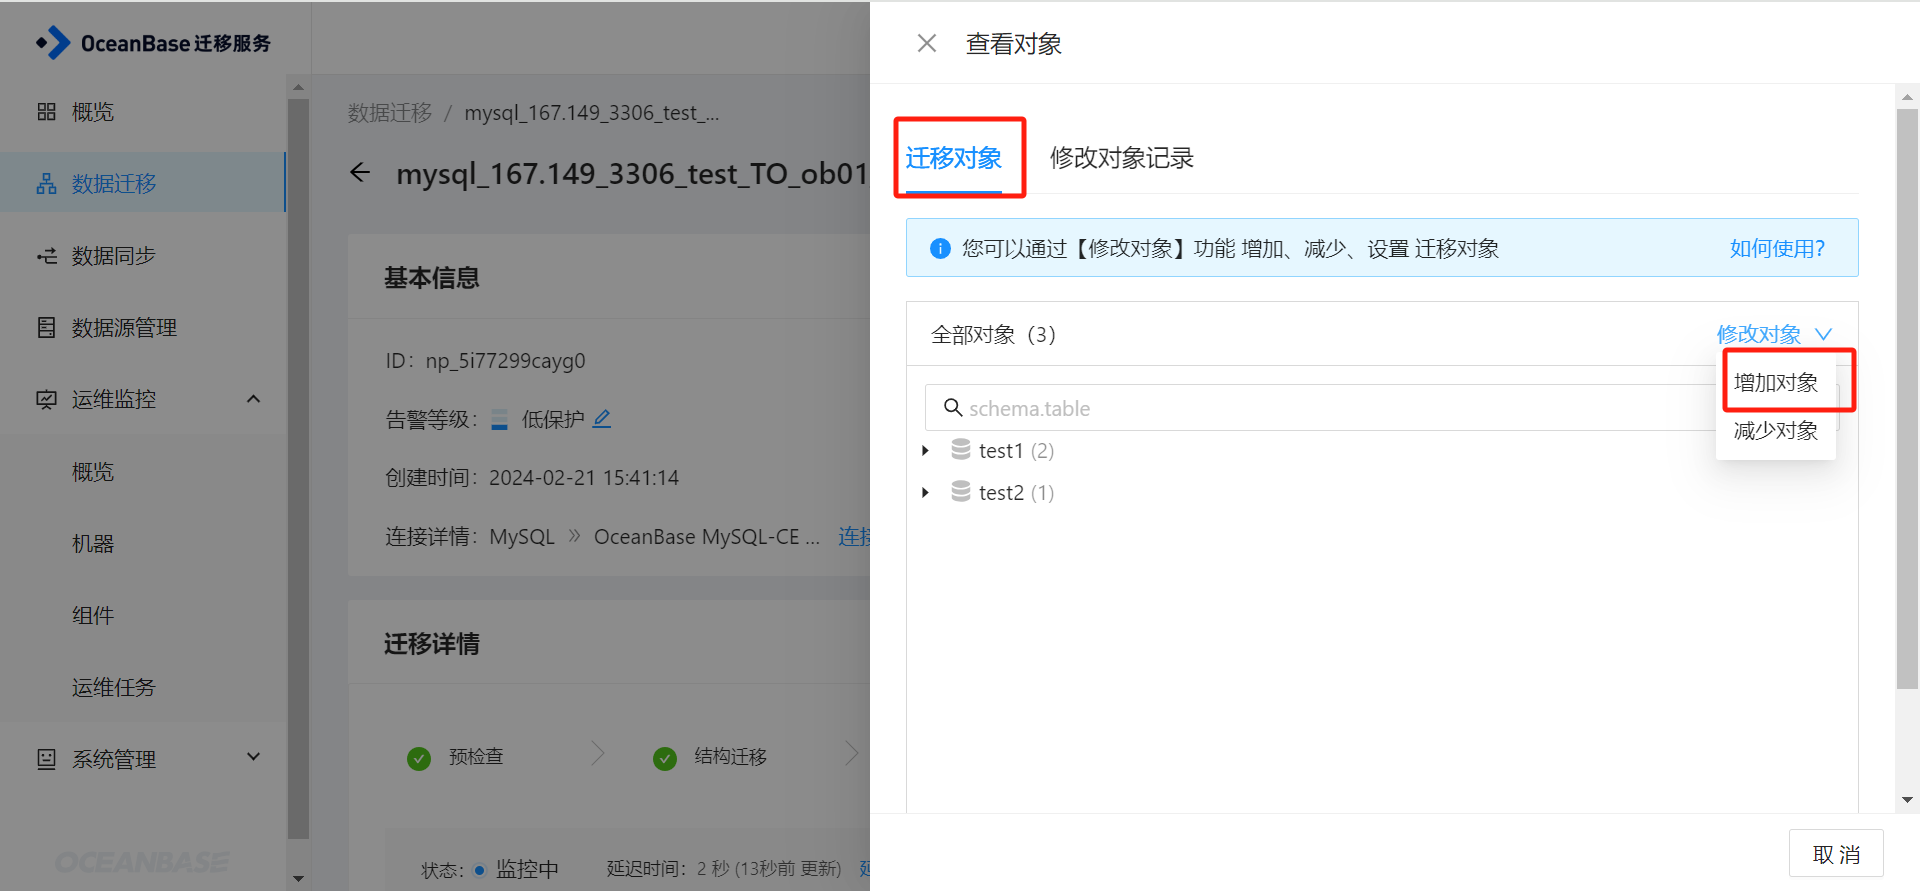
Task: Click the 结构迁移 green check step
Action: 665,759
